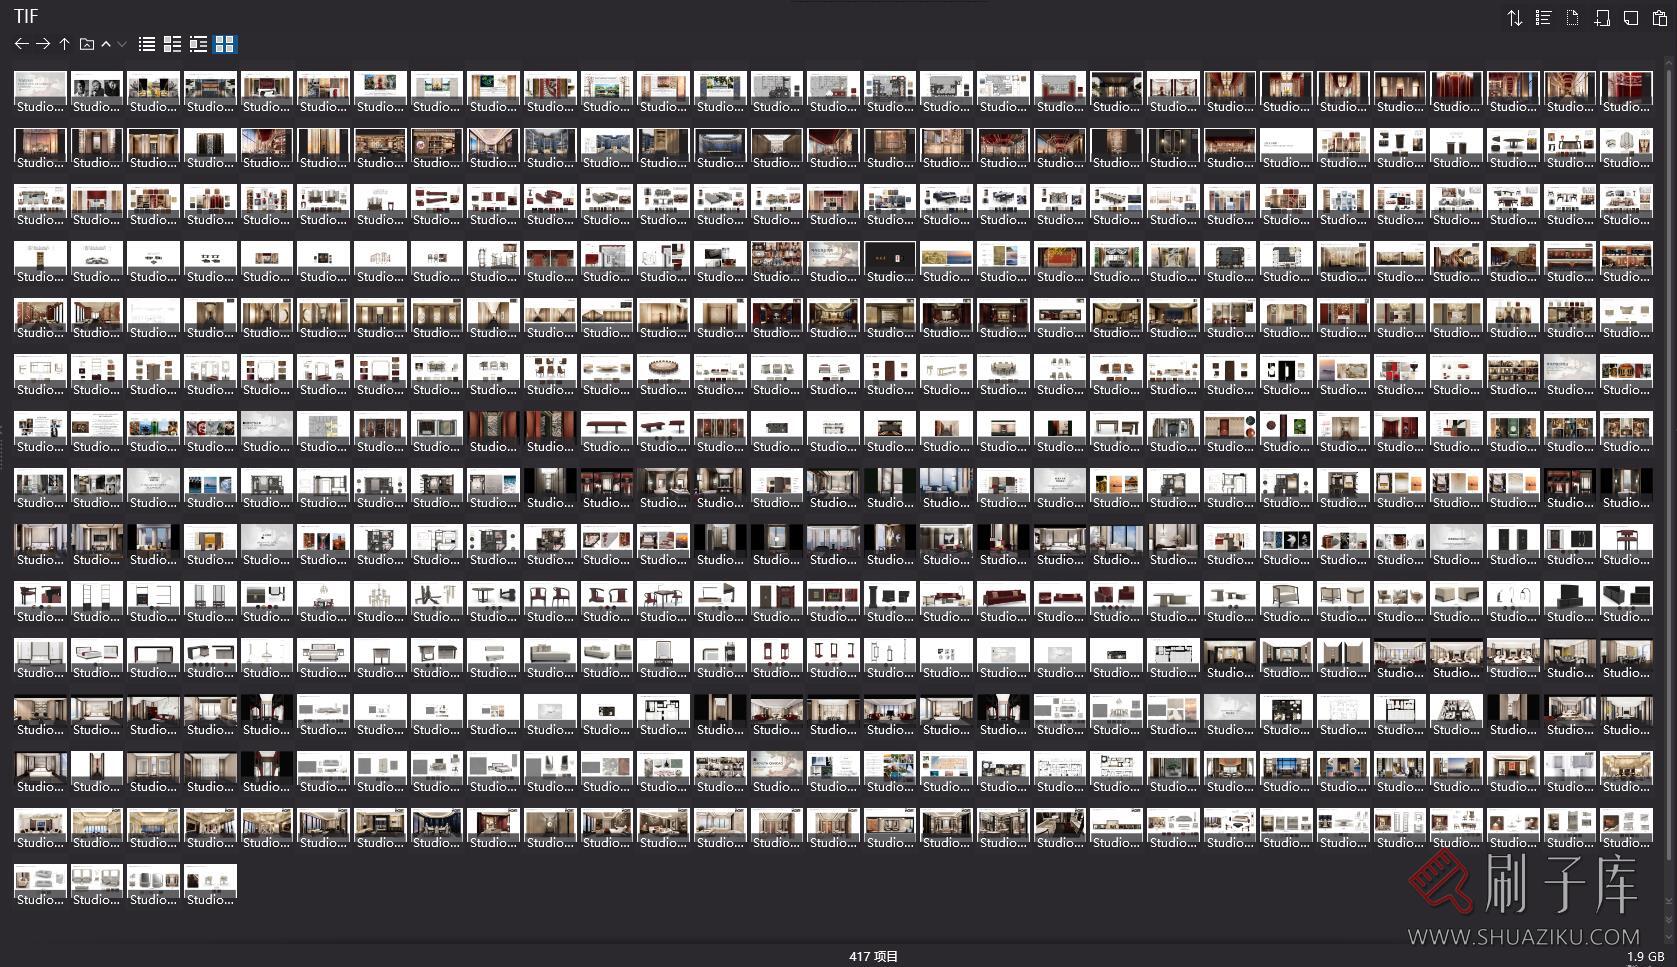Click the TIF folder title
Image resolution: width=1677 pixels, height=967 pixels.
point(26,16)
